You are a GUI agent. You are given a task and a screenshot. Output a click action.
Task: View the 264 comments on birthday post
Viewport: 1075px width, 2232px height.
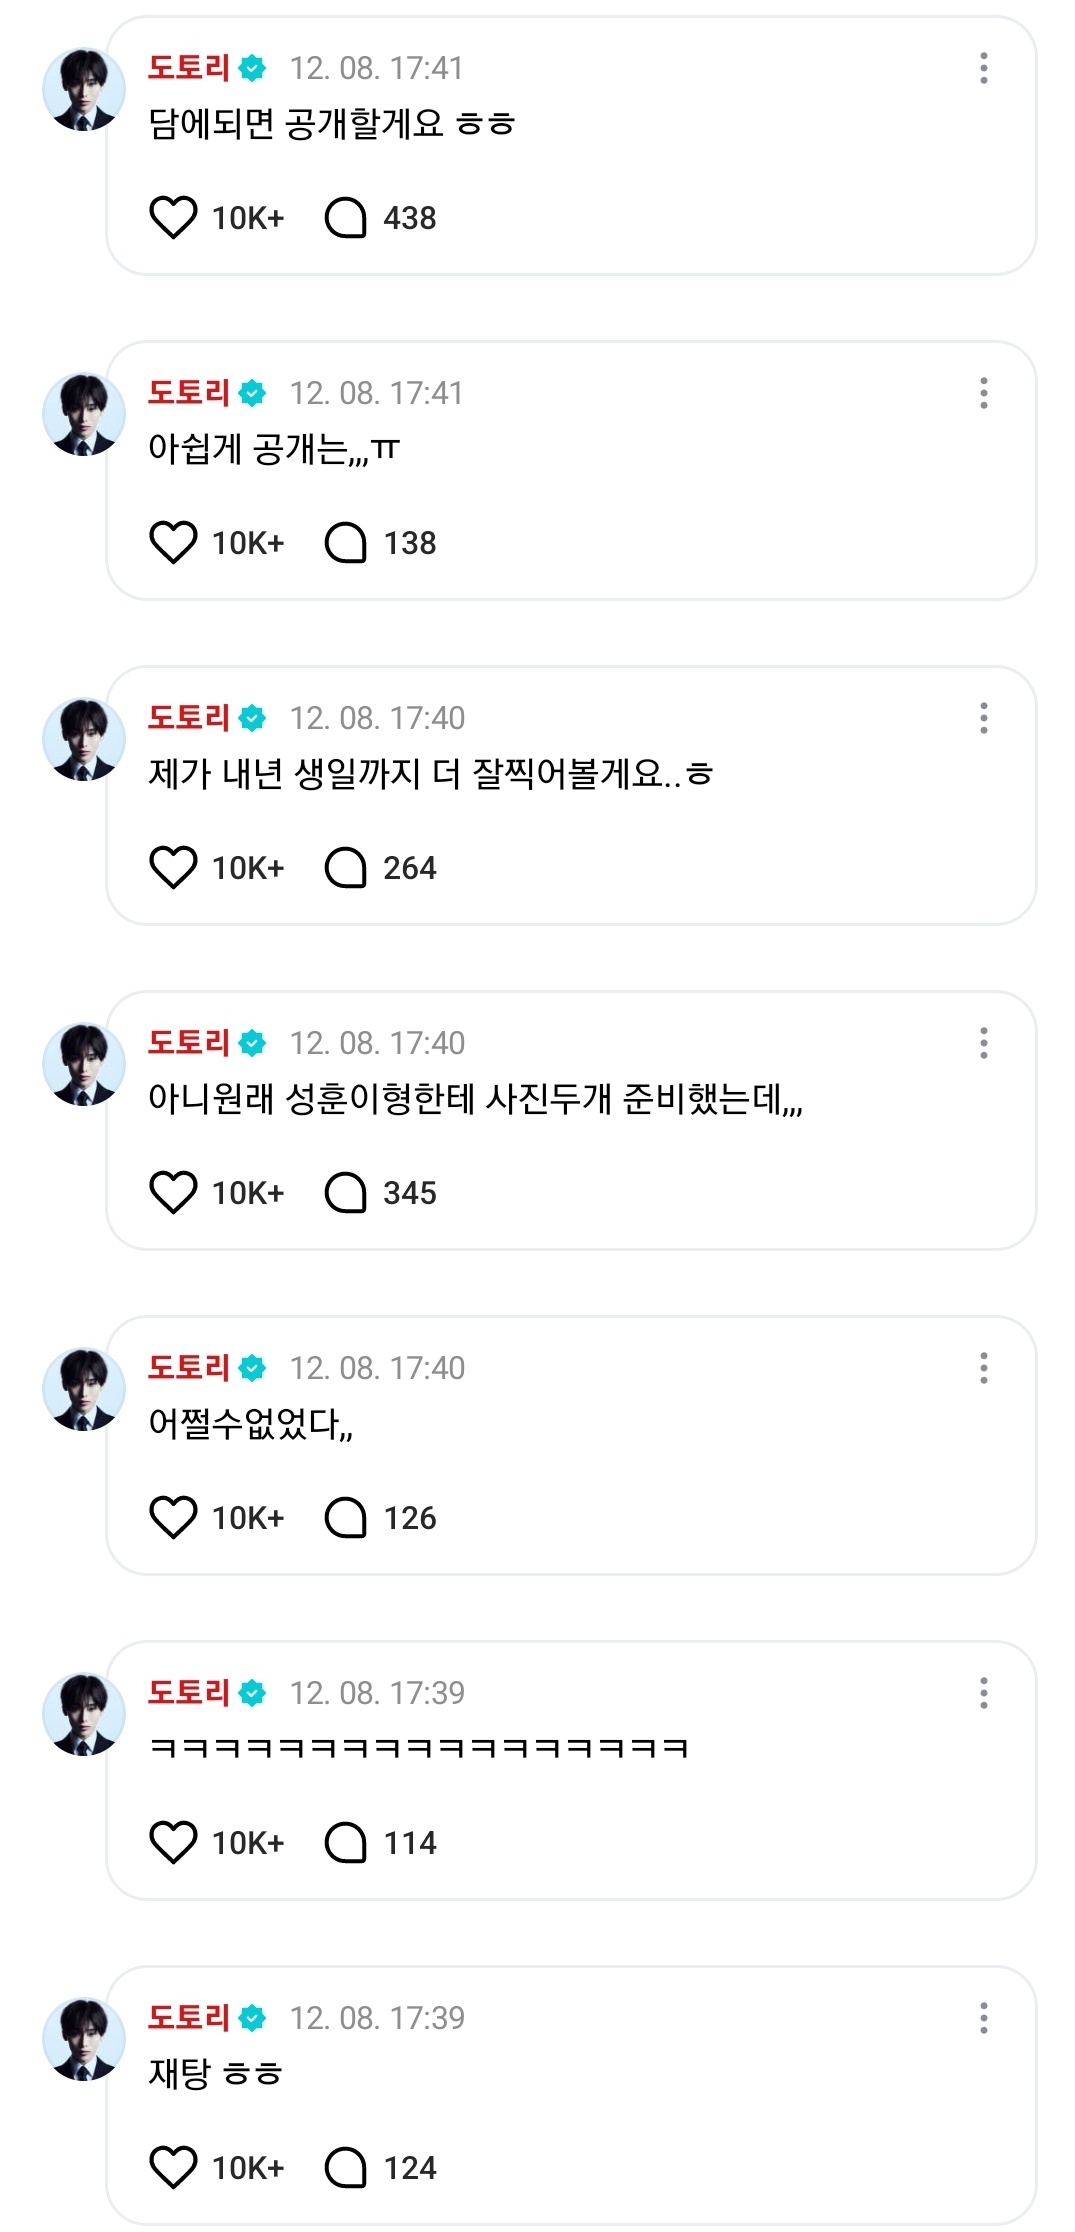point(346,868)
